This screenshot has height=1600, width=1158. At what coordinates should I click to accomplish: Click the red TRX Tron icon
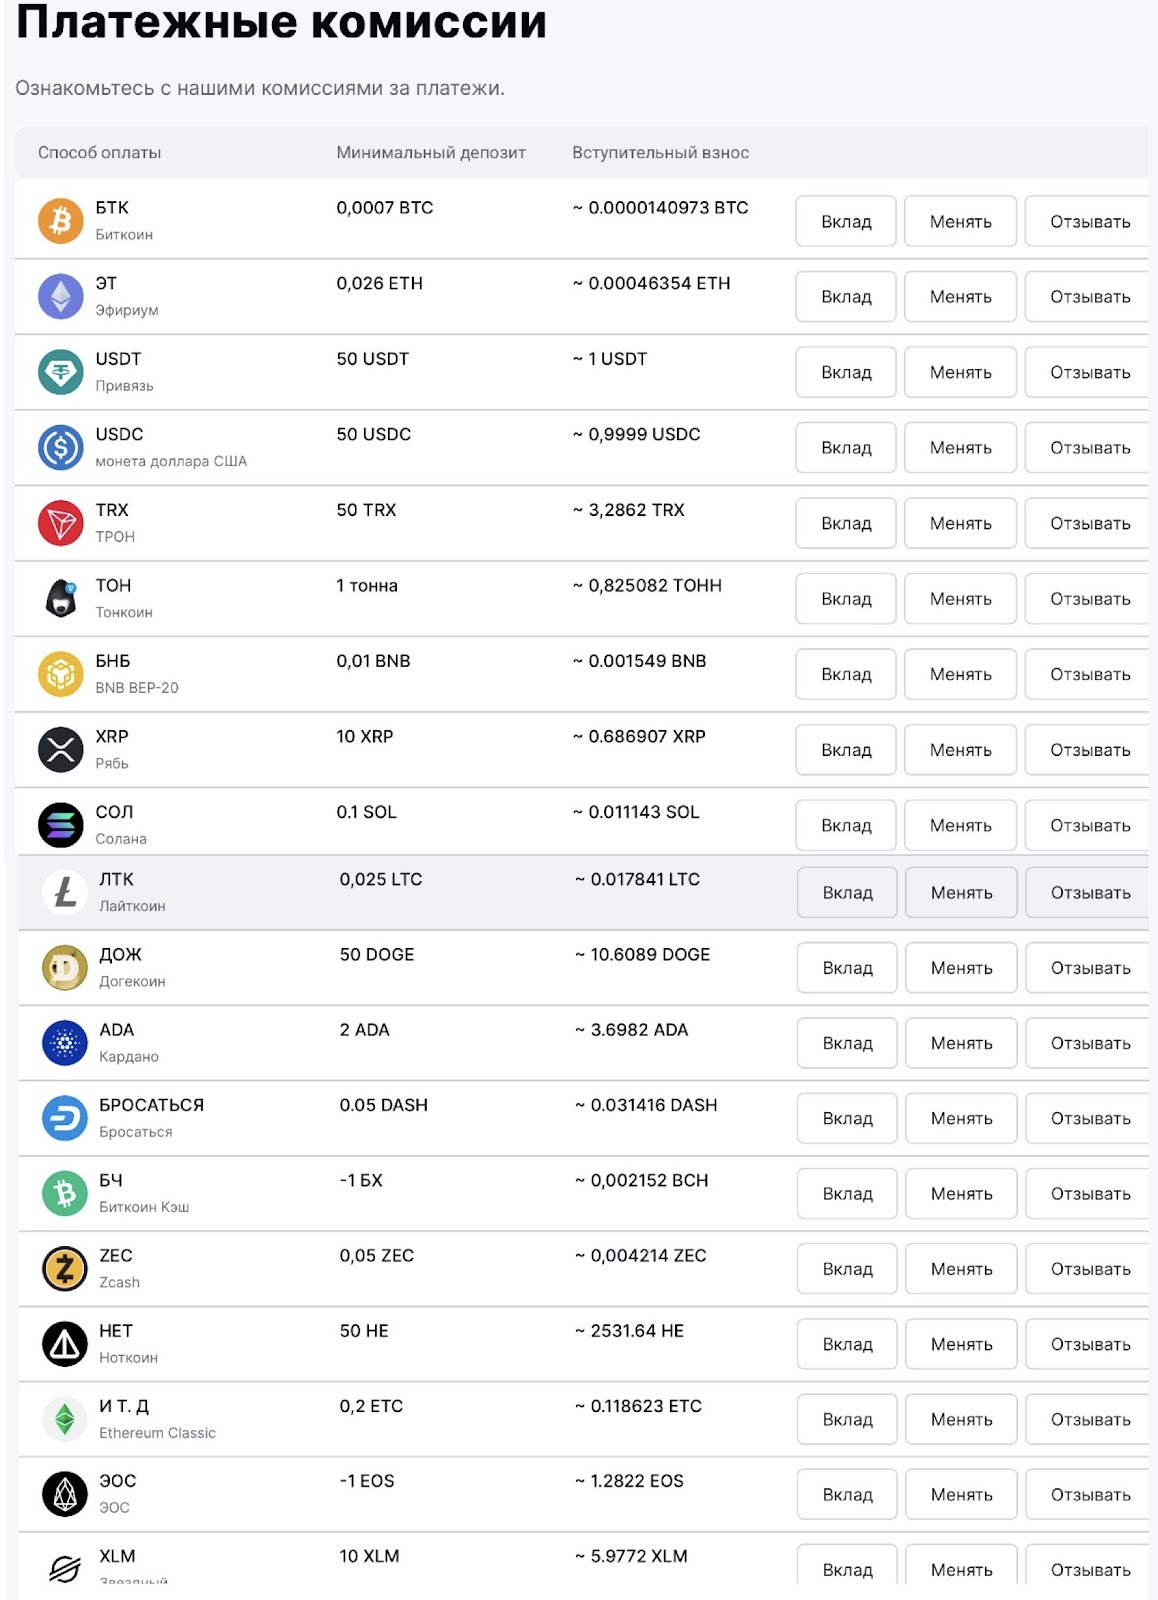(61, 523)
